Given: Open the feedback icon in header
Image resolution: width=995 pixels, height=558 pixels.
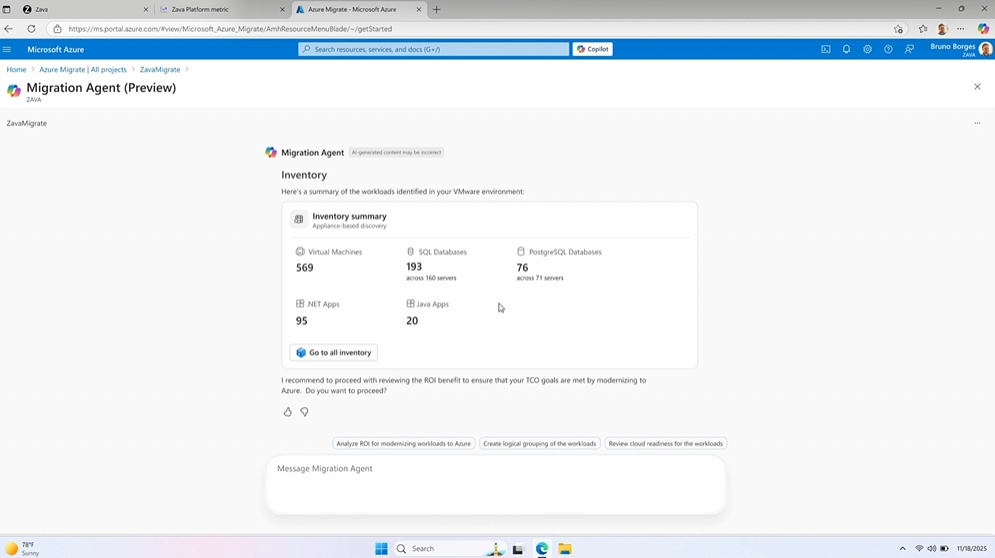Looking at the screenshot, I should click(909, 49).
